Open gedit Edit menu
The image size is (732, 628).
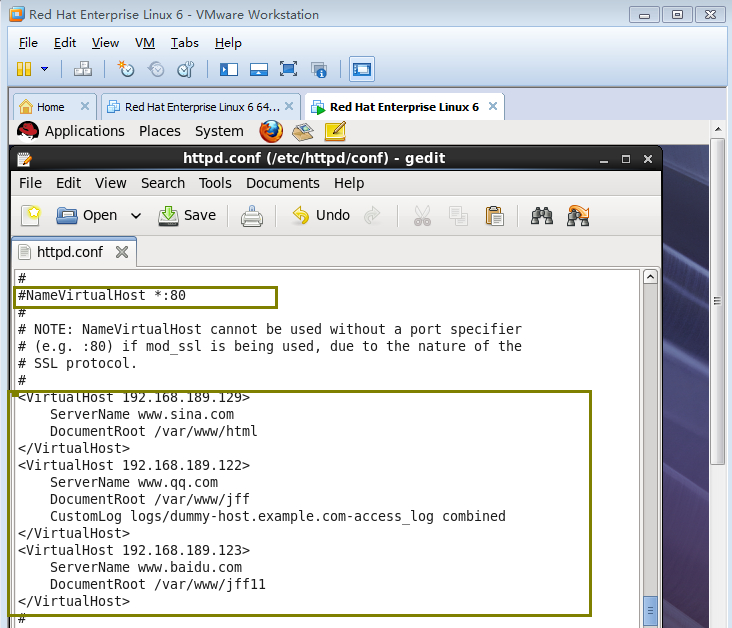click(68, 183)
